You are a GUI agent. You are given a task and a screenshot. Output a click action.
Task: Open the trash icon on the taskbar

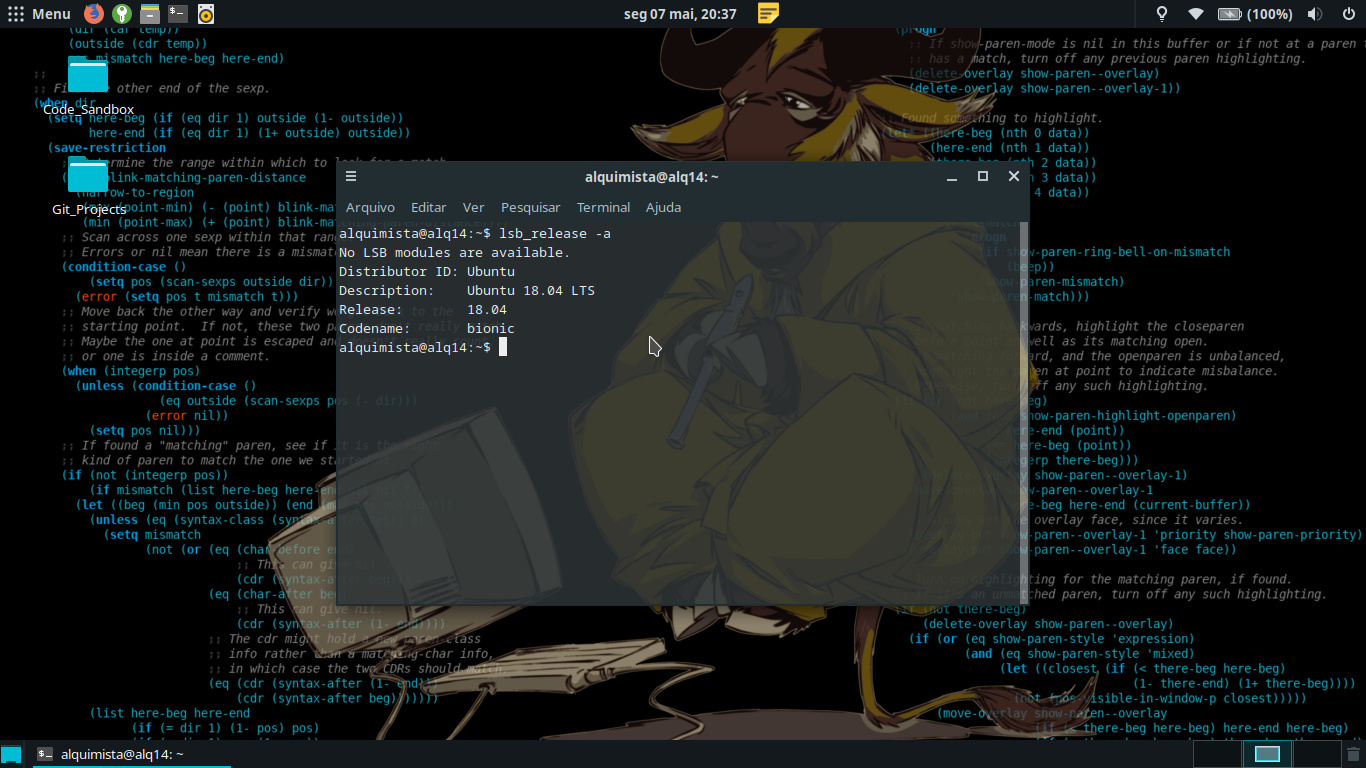(x=1353, y=755)
